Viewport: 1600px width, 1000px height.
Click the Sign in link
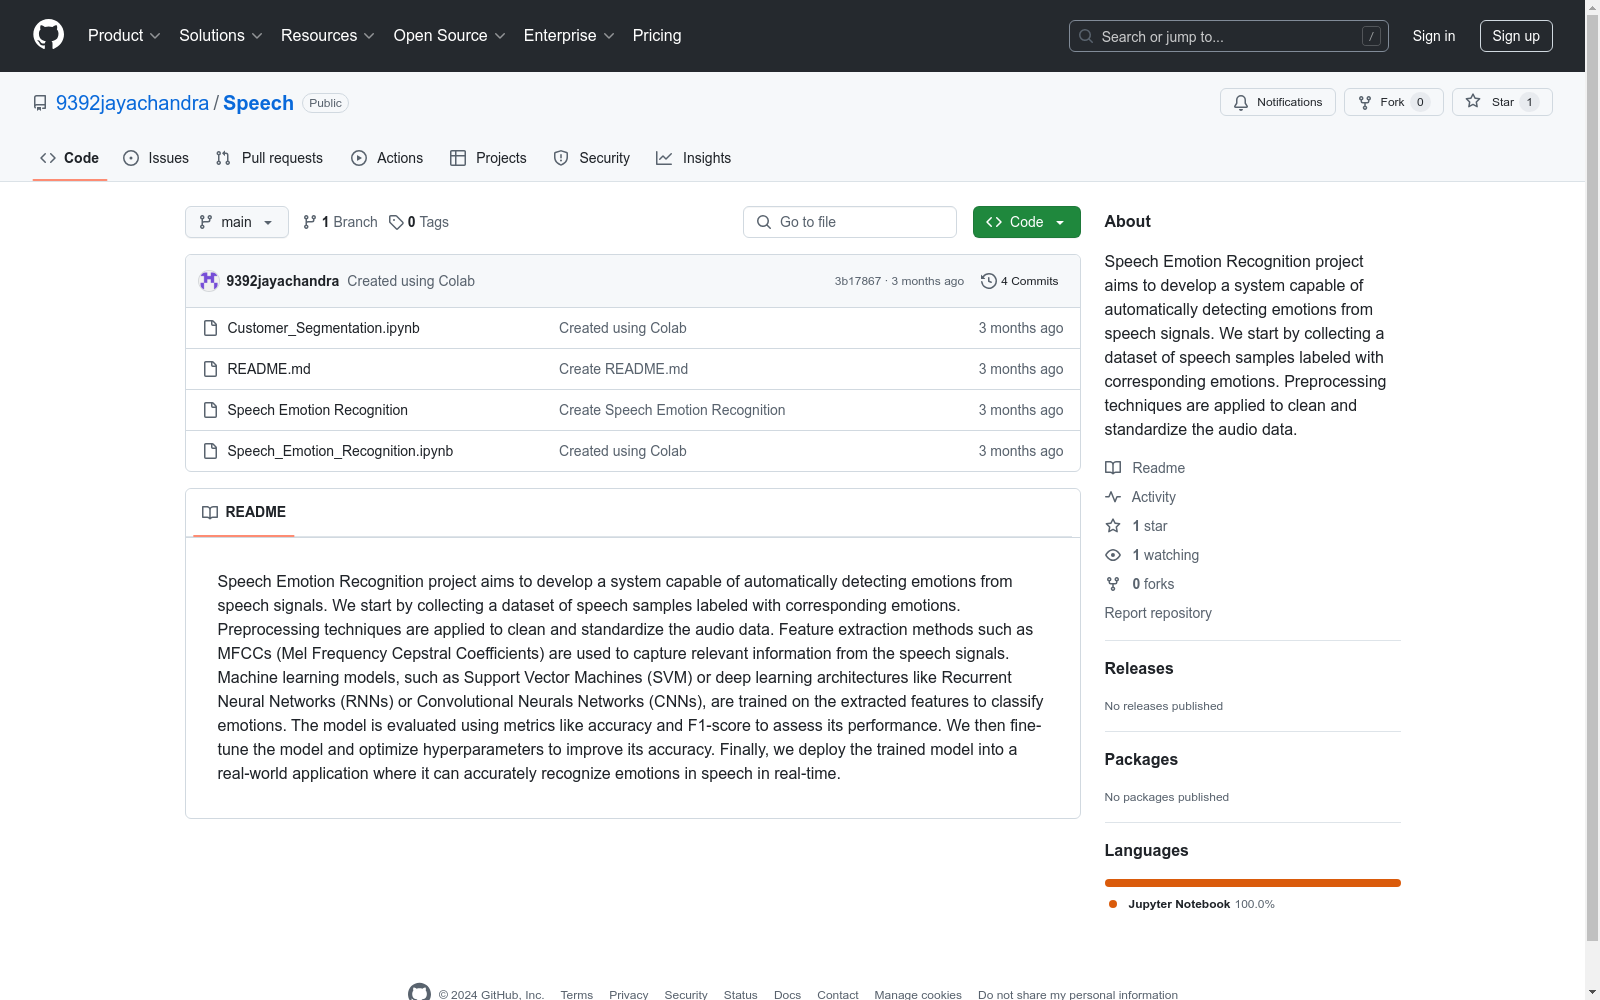pyautogui.click(x=1434, y=36)
